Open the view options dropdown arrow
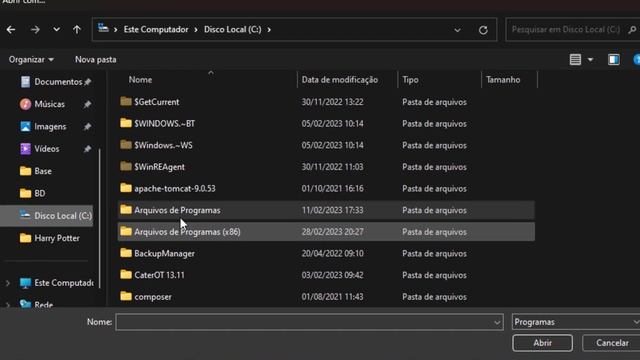 pyautogui.click(x=590, y=60)
